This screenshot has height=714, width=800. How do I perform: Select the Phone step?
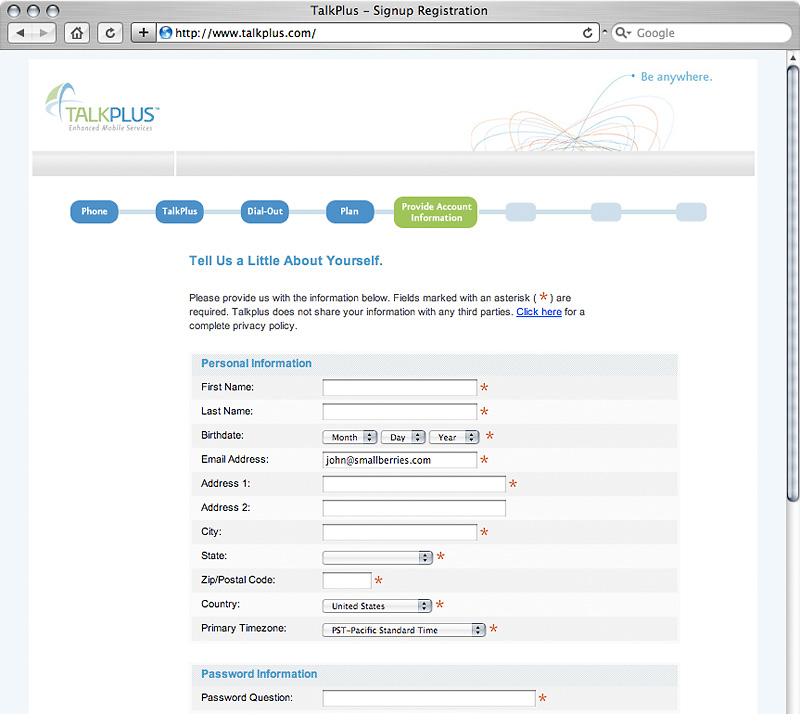coord(94,211)
